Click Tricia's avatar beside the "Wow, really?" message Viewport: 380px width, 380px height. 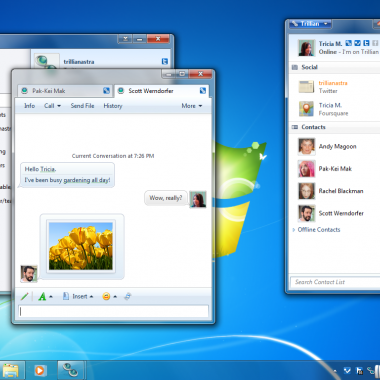198,199
